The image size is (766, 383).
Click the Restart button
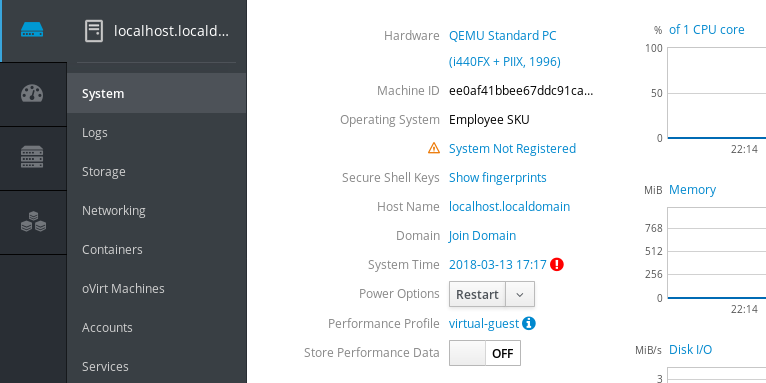[477, 295]
